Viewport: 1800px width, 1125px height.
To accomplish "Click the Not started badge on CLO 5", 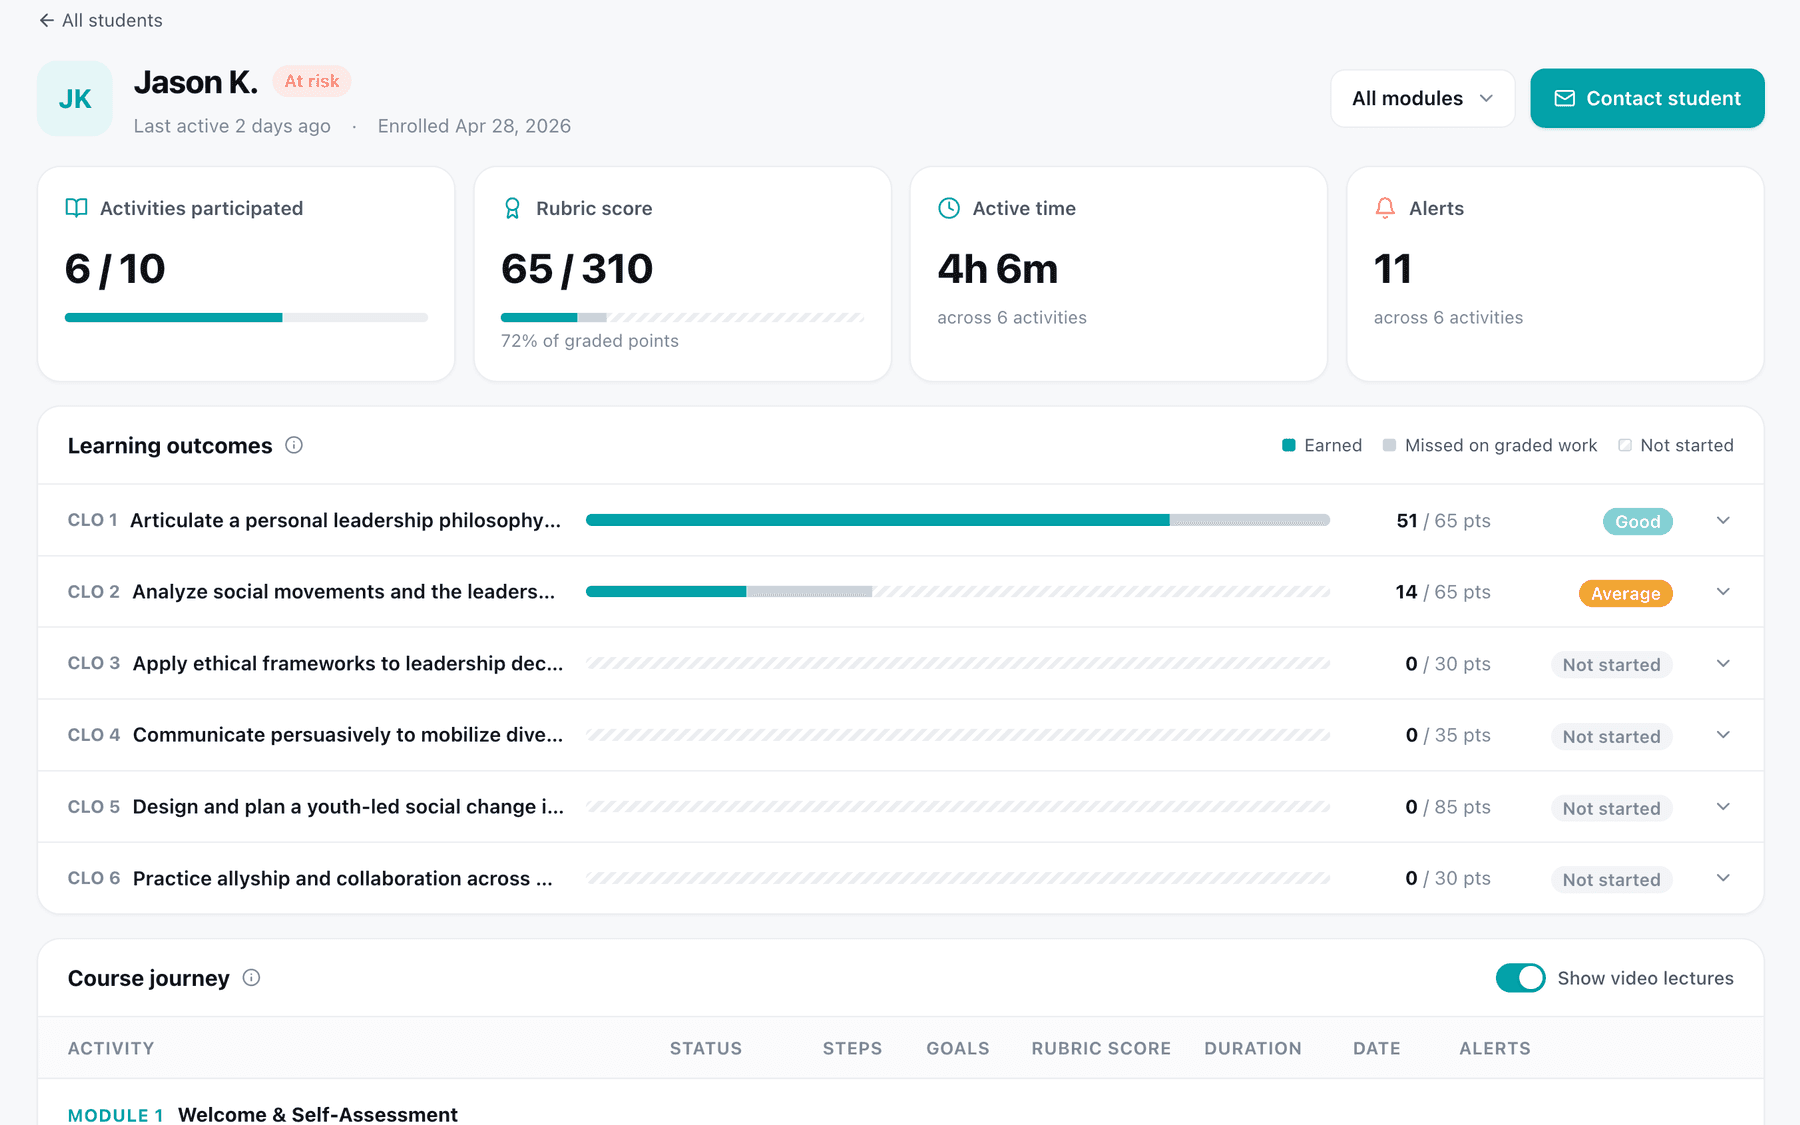I will [1611, 808].
